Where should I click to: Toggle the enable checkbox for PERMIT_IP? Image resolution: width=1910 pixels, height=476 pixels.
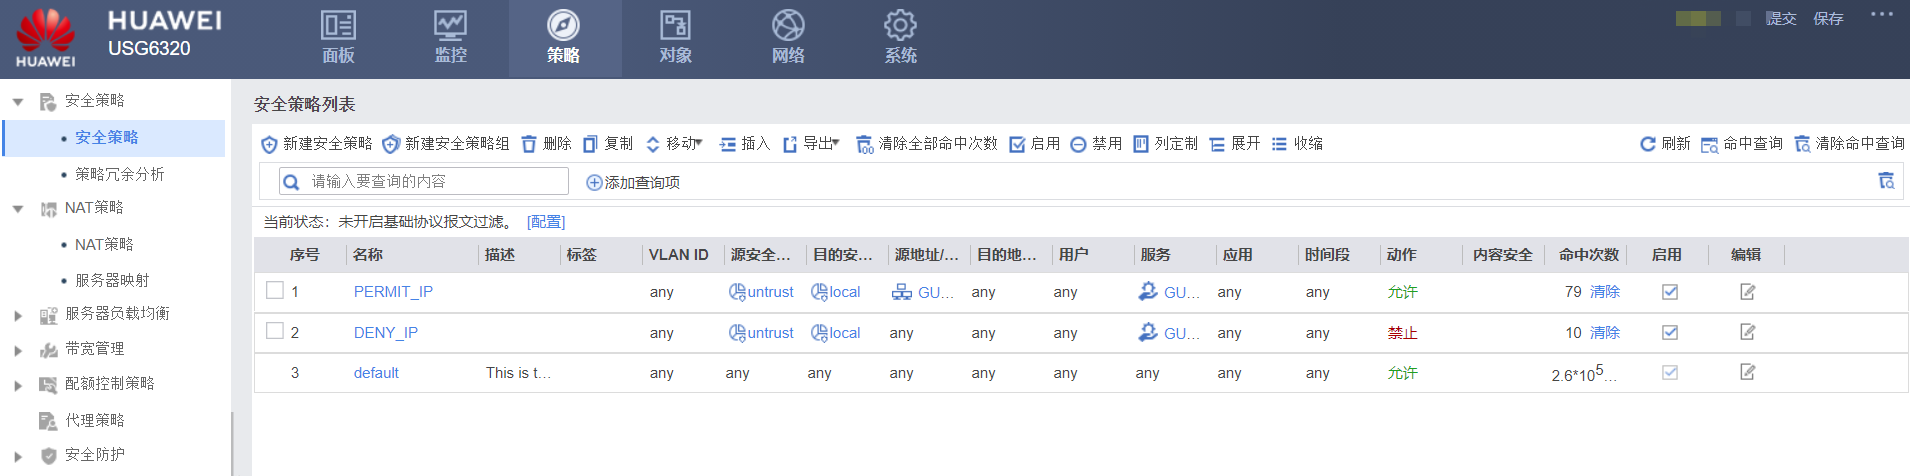click(x=1670, y=292)
